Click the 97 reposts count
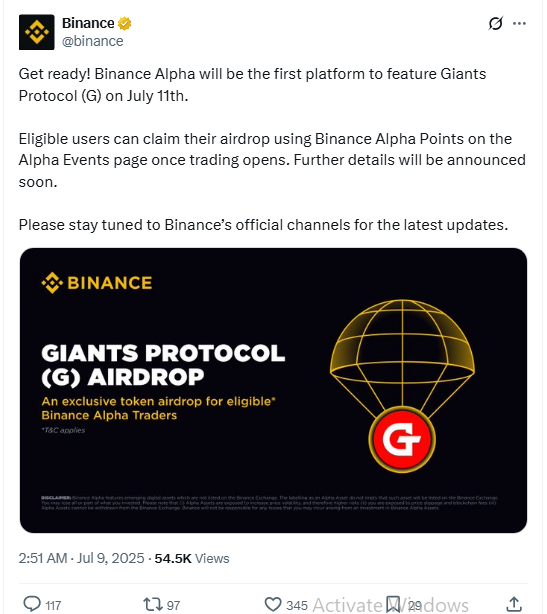The width and height of the screenshot is (547, 614). [x=173, y=605]
